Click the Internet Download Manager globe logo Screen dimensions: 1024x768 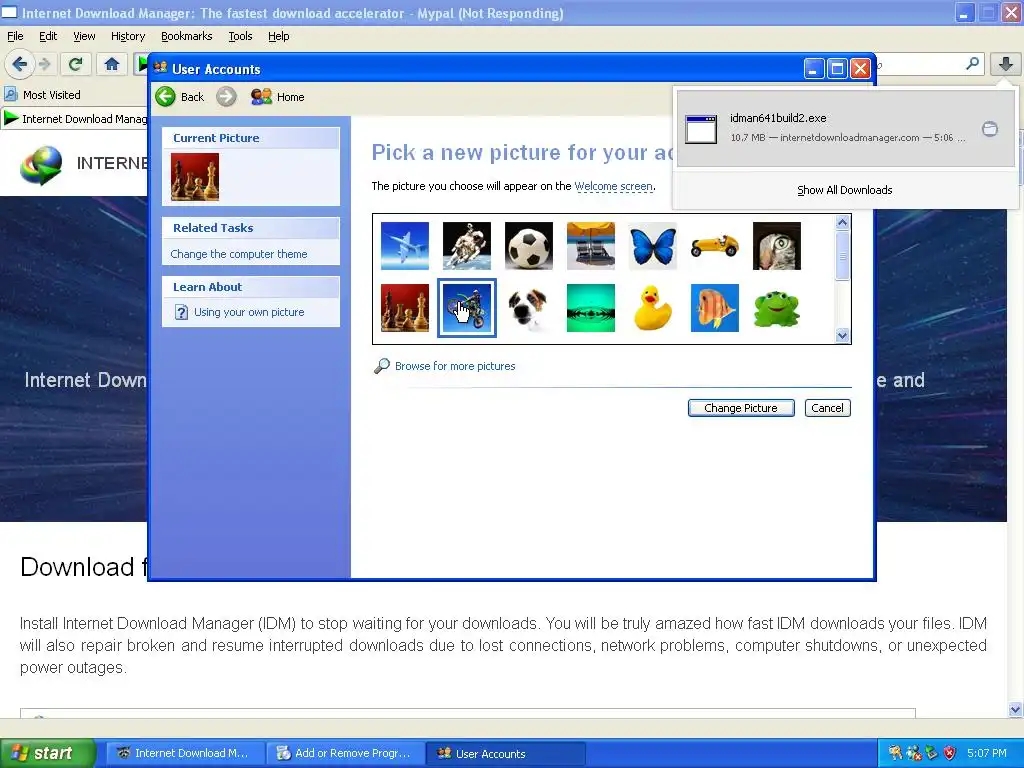click(41, 165)
